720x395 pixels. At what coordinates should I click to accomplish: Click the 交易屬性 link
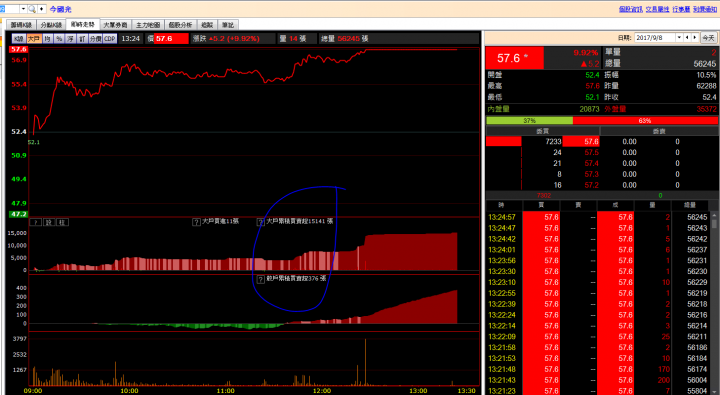657,9
